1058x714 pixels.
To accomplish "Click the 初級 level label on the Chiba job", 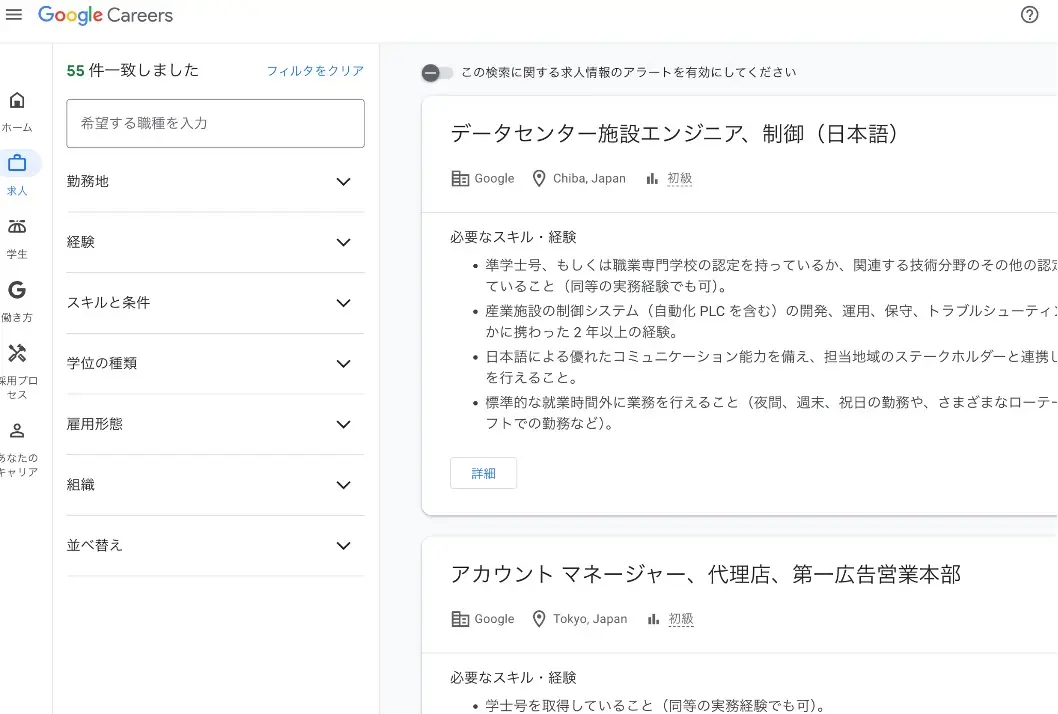I will coord(679,179).
